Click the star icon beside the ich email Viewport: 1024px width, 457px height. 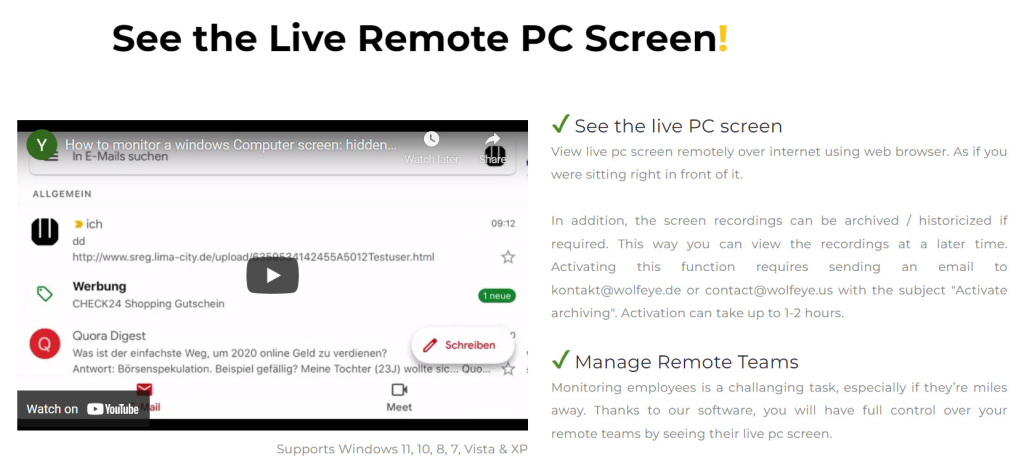(508, 257)
